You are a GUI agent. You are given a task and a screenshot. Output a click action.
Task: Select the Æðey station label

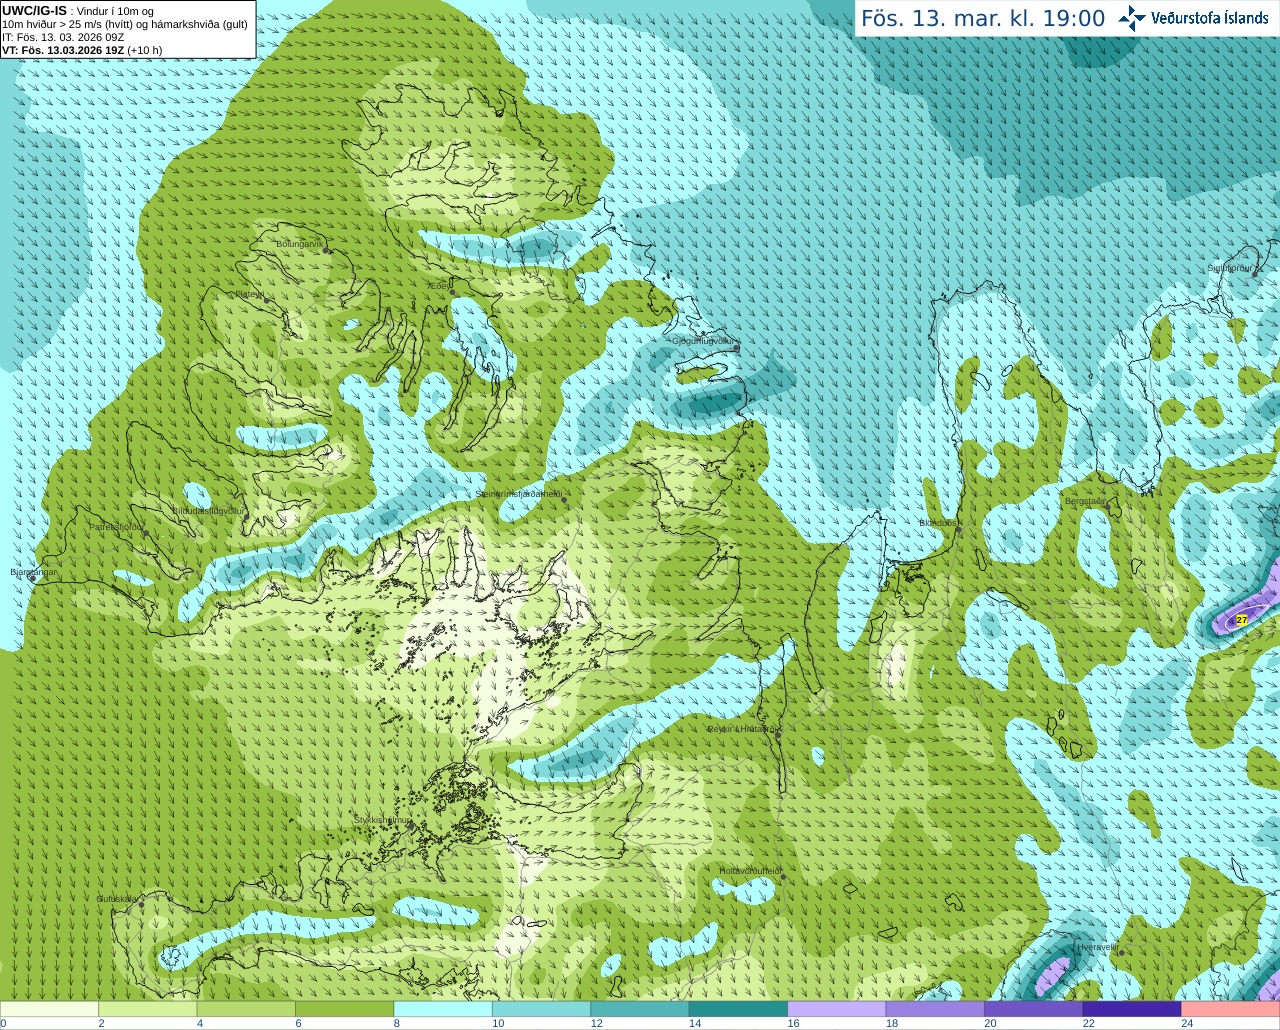point(438,286)
